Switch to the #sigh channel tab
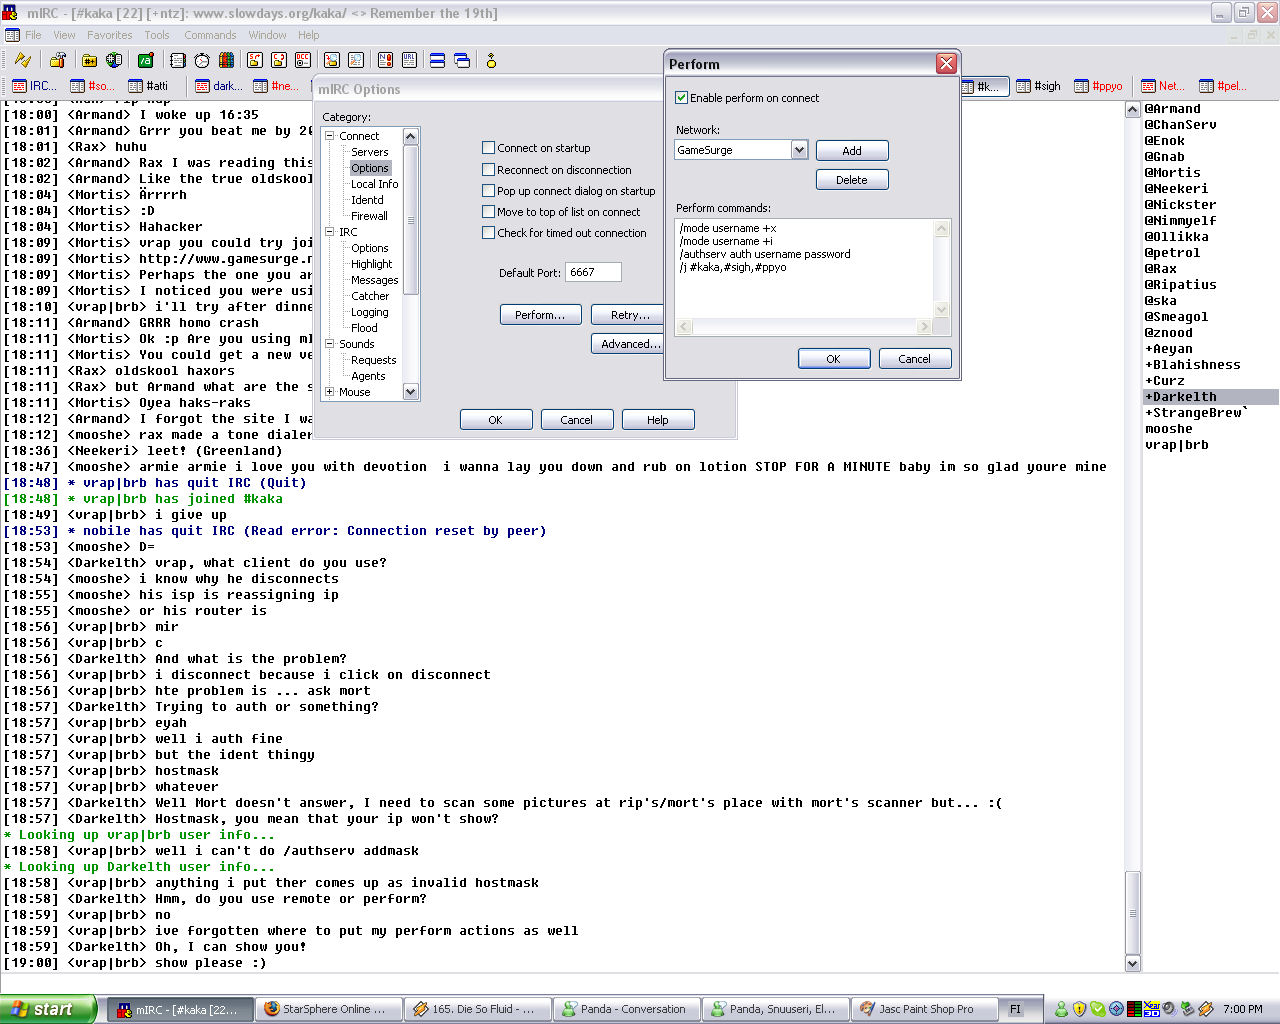The image size is (1280, 1024). click(1039, 86)
